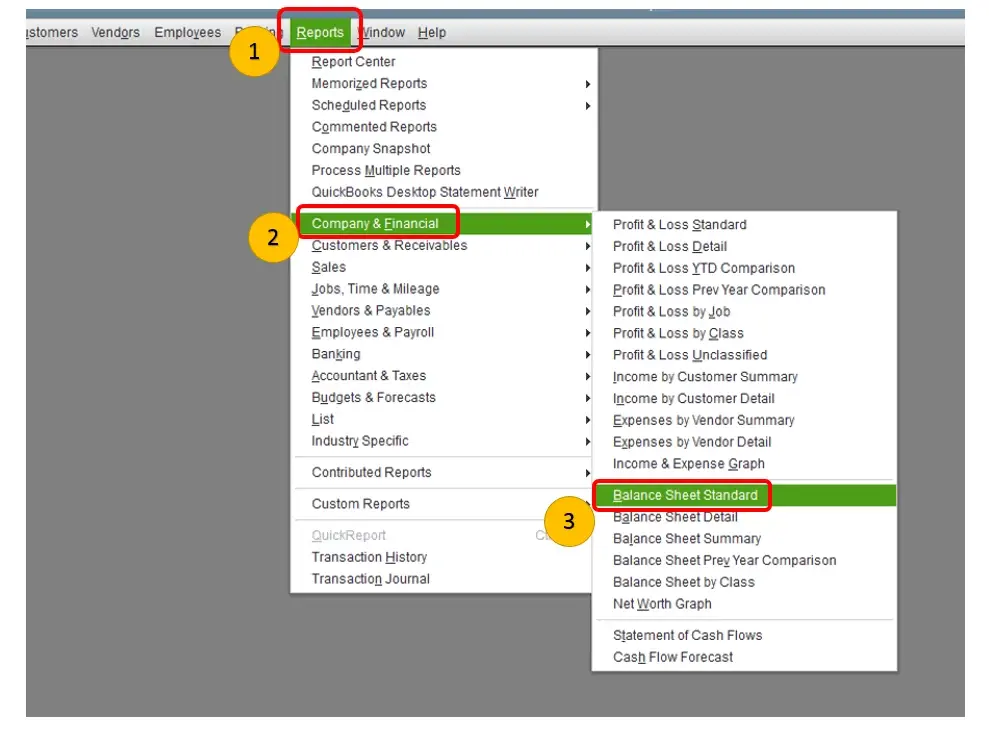Viewport: 989px width, 732px height.
Task: Expand Jobs, Time & Mileage submenu
Action: [443, 289]
